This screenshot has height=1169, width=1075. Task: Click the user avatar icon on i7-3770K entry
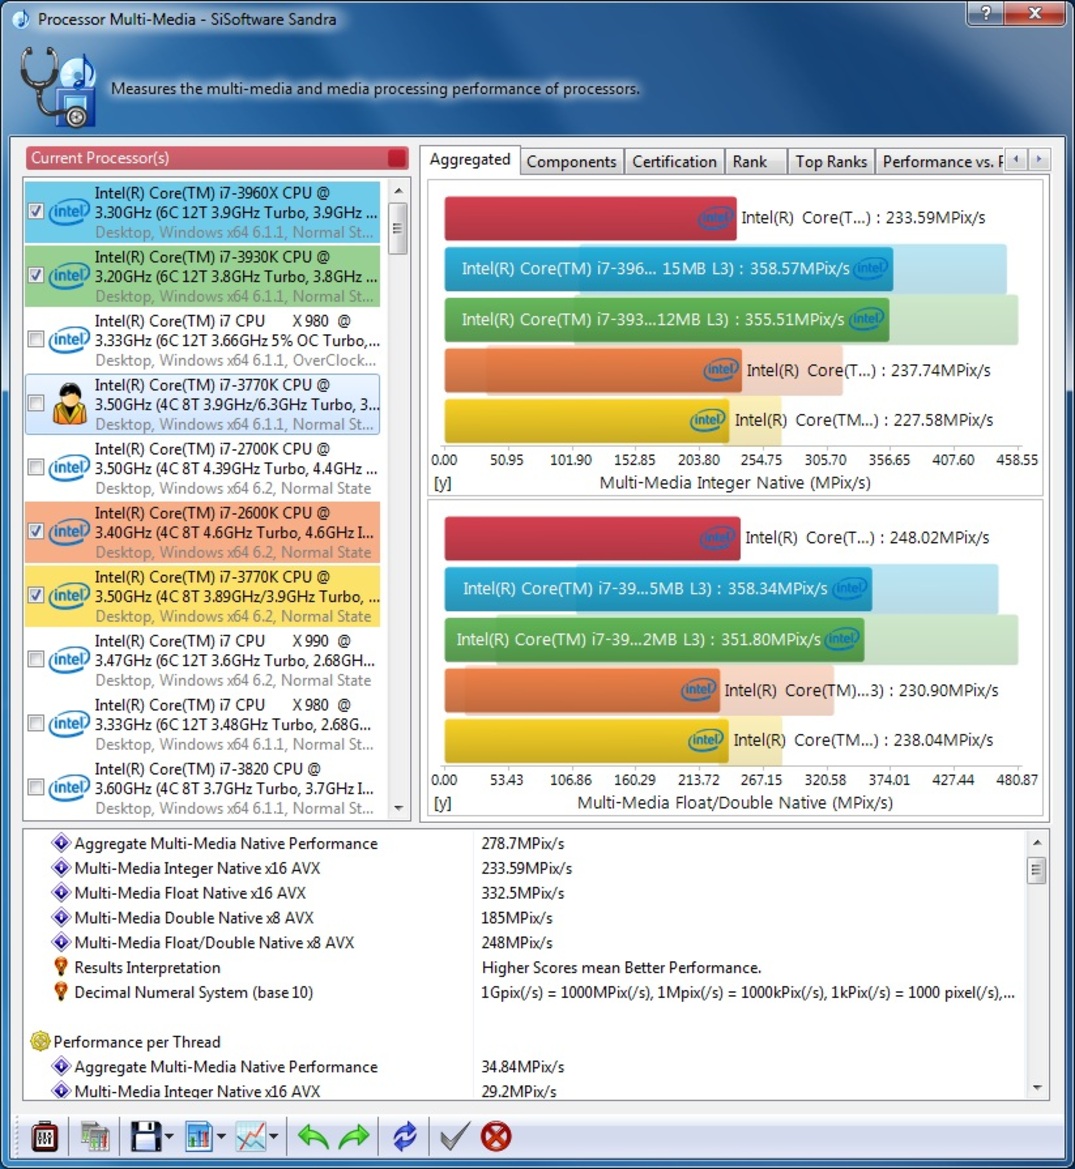[69, 403]
